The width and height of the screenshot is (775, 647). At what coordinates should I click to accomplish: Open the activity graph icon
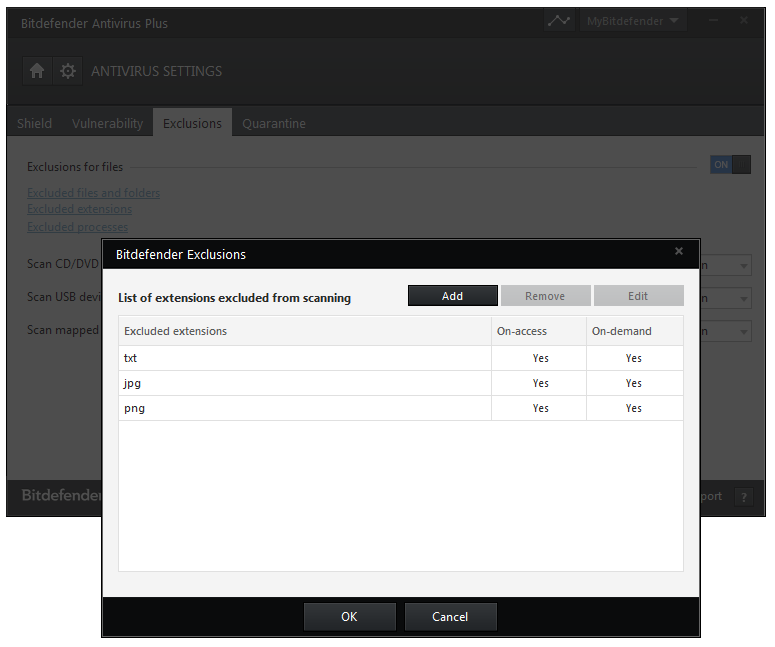559,21
